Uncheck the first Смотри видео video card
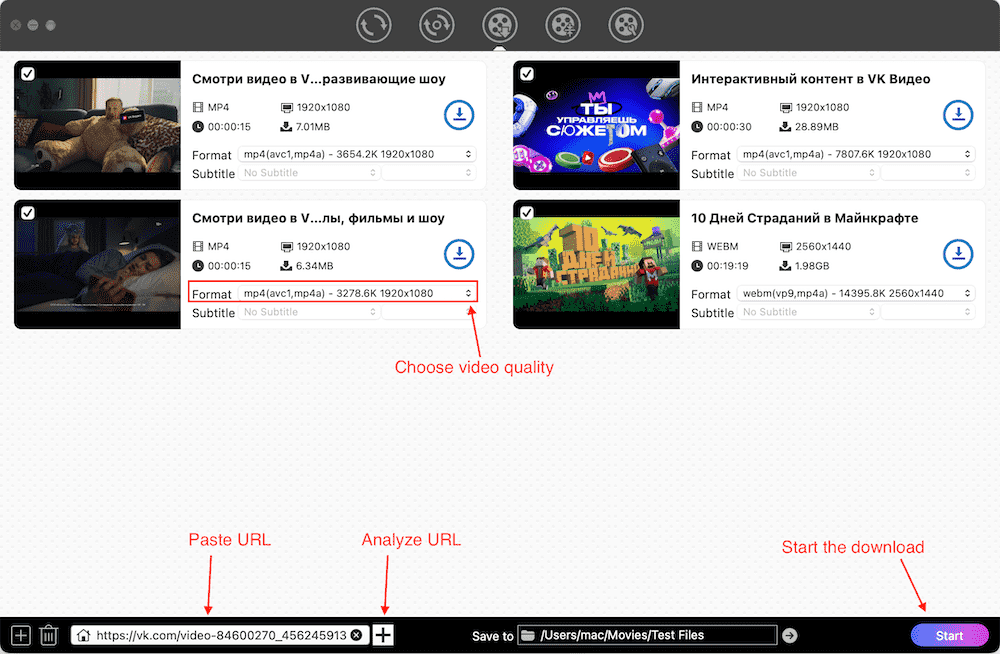Screen dimensions: 1000x654 [26, 73]
